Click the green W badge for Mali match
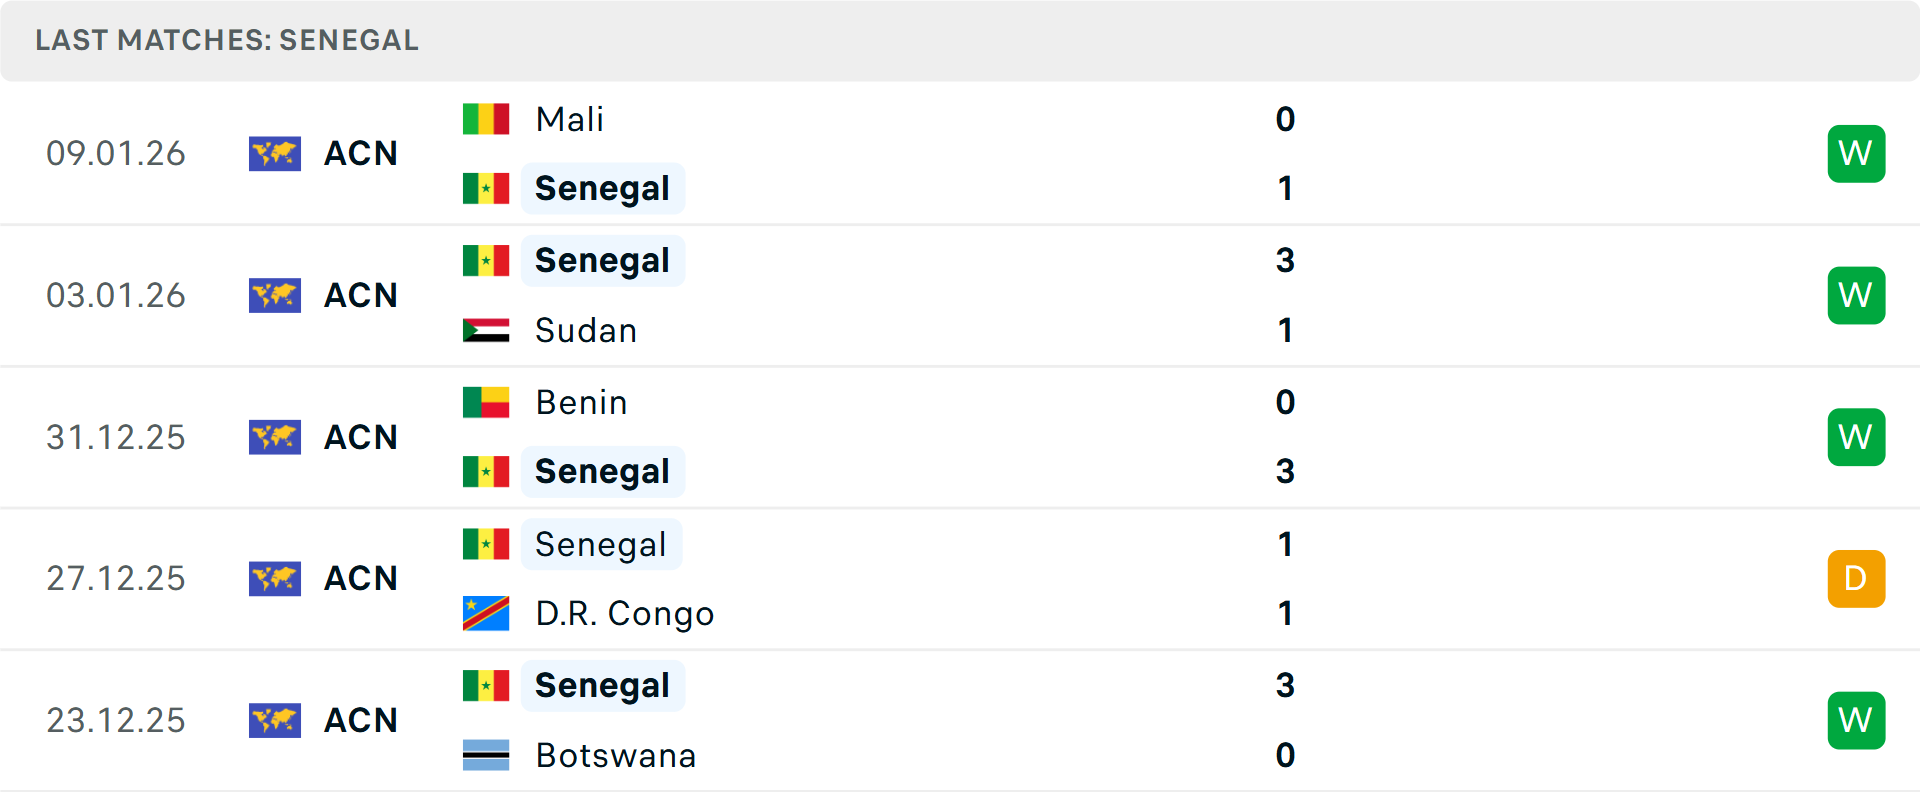This screenshot has height=792, width=1920. pos(1856,154)
